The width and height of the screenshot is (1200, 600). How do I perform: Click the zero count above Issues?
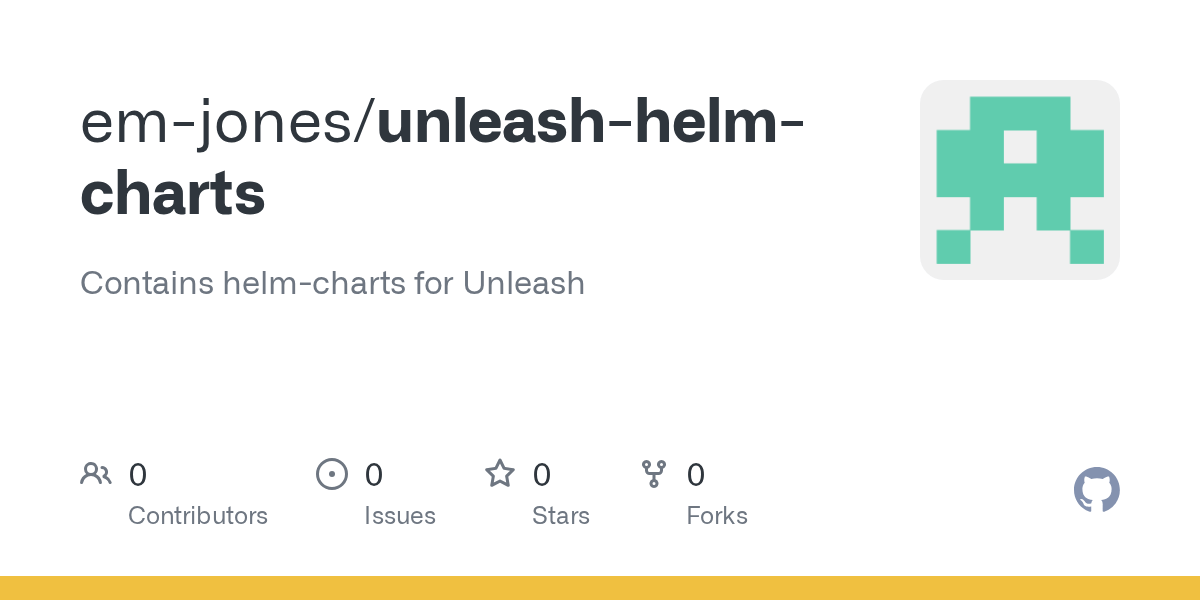374,474
